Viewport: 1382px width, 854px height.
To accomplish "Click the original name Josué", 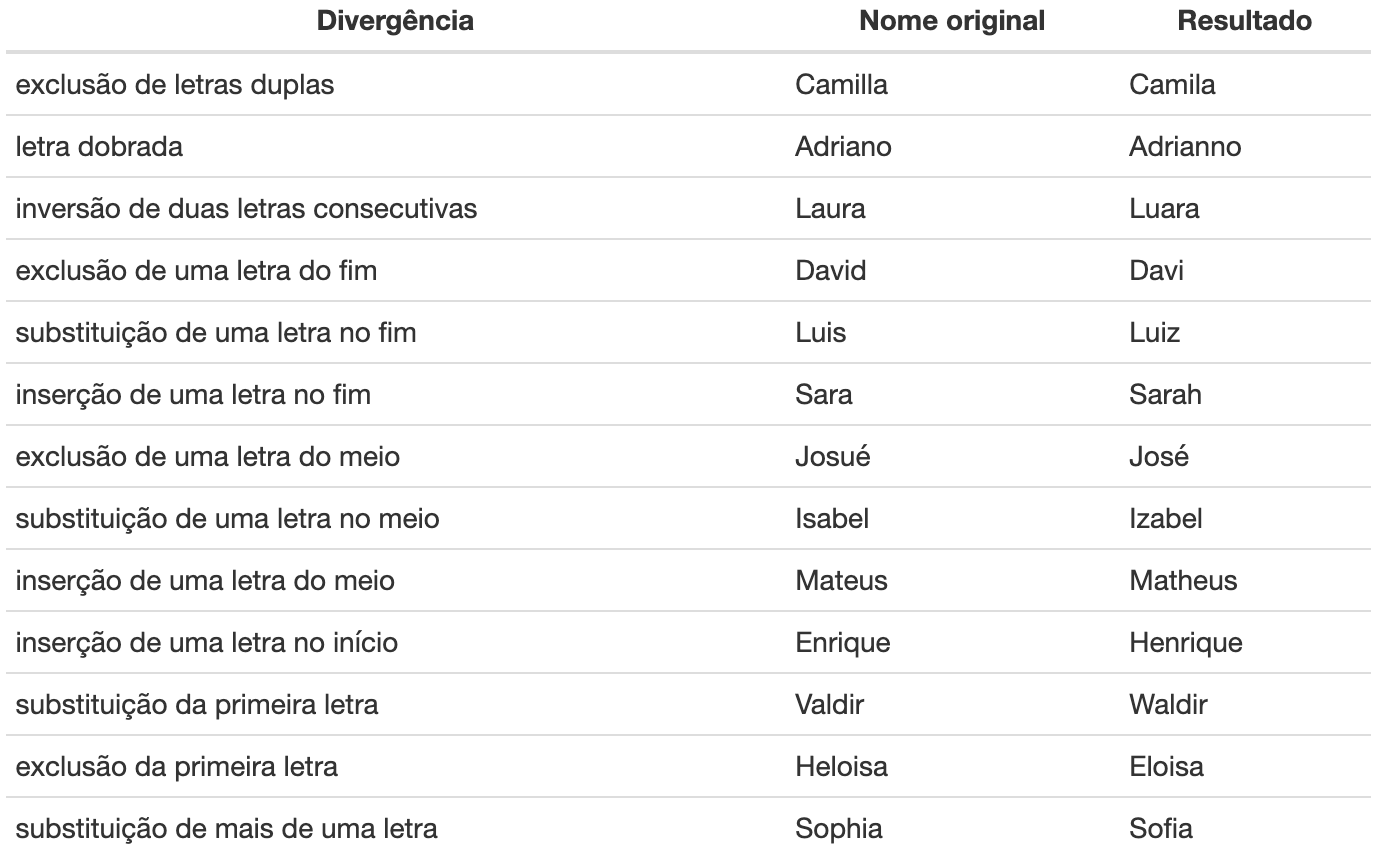I will 833,457.
